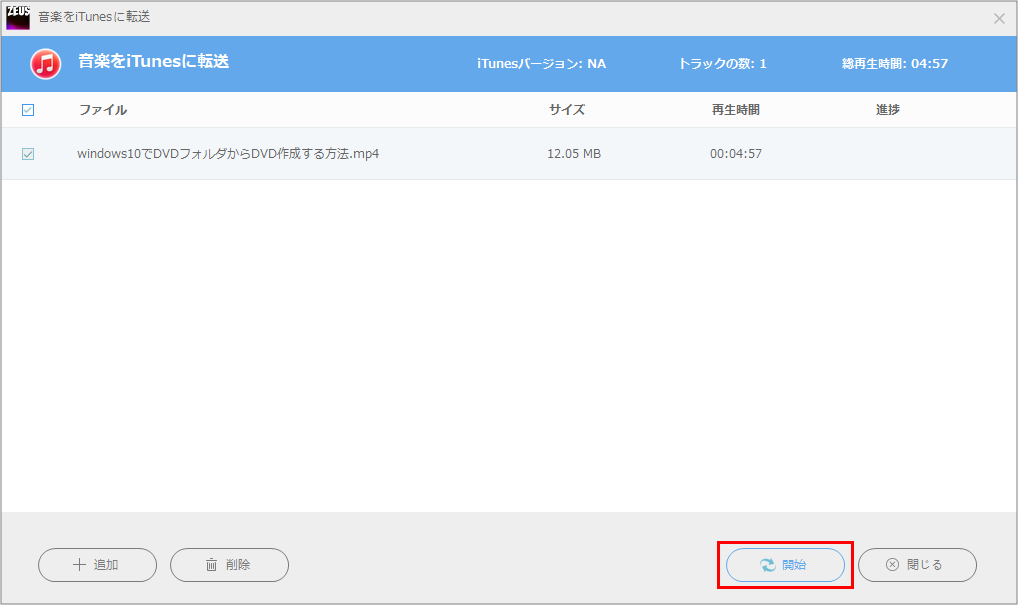Click the ZEUS app logo in title bar
Screen dimensions: 1018x605
[x=18, y=17]
